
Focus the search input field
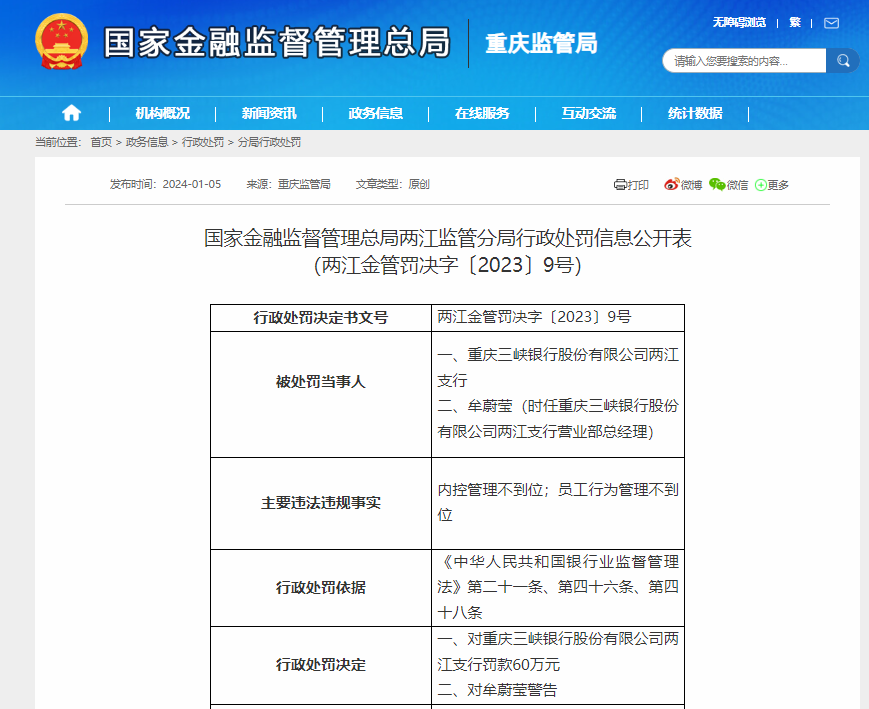click(x=744, y=60)
